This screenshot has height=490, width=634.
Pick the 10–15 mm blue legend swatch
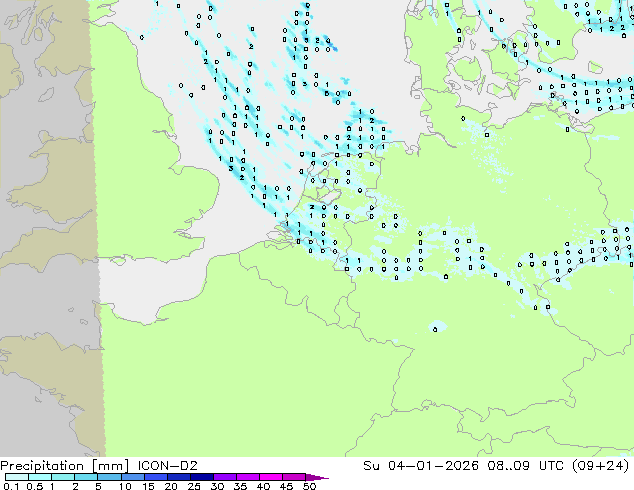click(133, 477)
